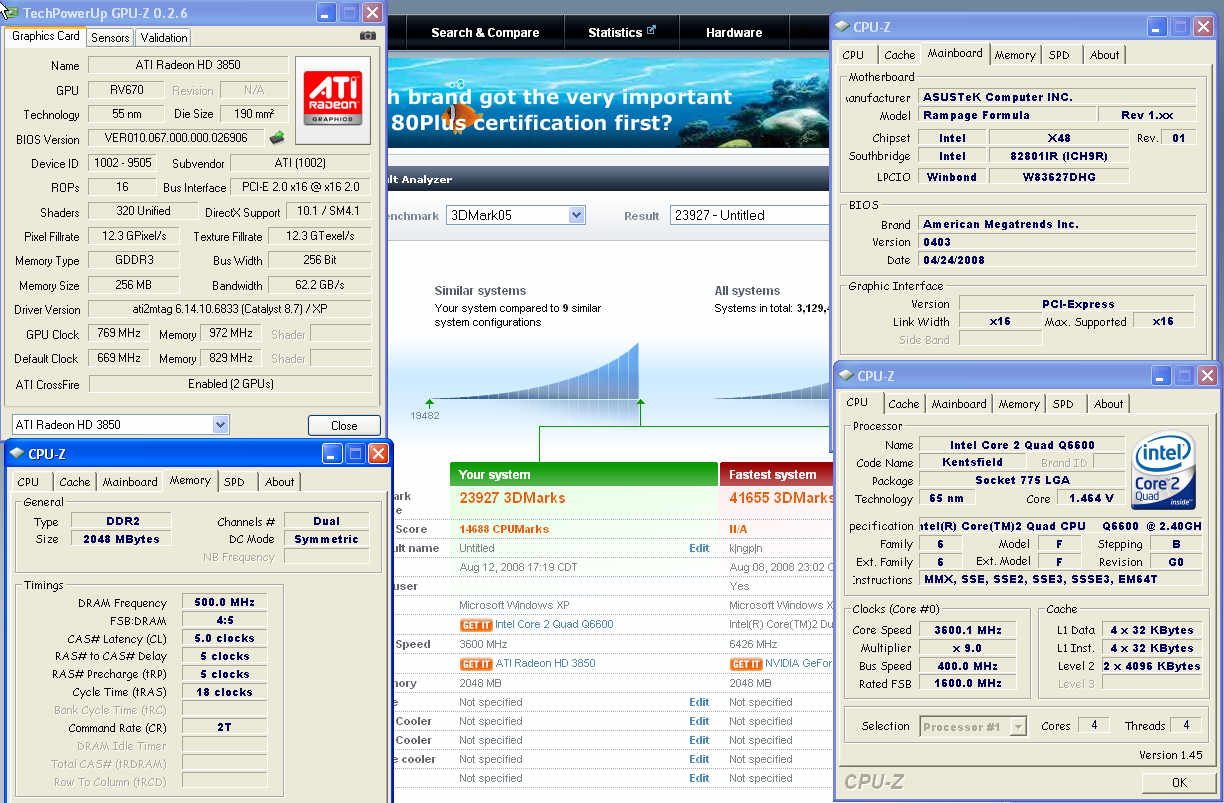Click the Core Speed value 3600.1 MHz
1224x803 pixels.
tap(969, 630)
